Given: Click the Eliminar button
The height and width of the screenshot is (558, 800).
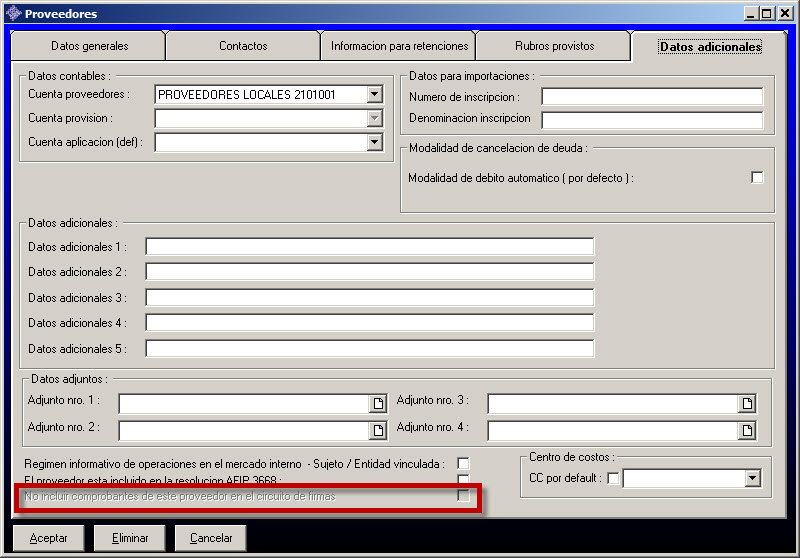Looking at the screenshot, I should pyautogui.click(x=129, y=538).
